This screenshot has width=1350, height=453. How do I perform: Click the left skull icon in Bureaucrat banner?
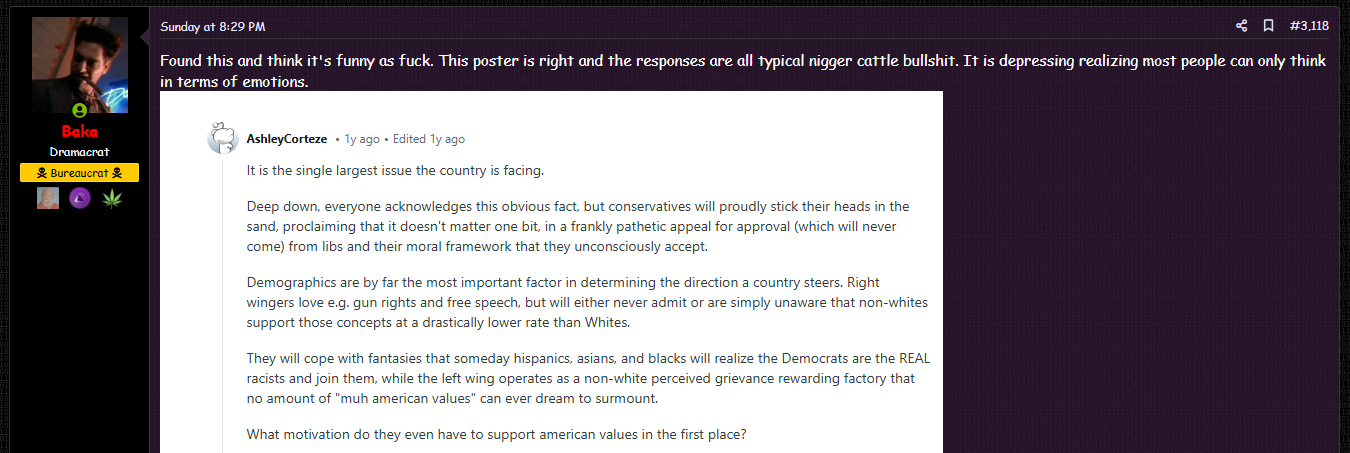[x=42, y=173]
